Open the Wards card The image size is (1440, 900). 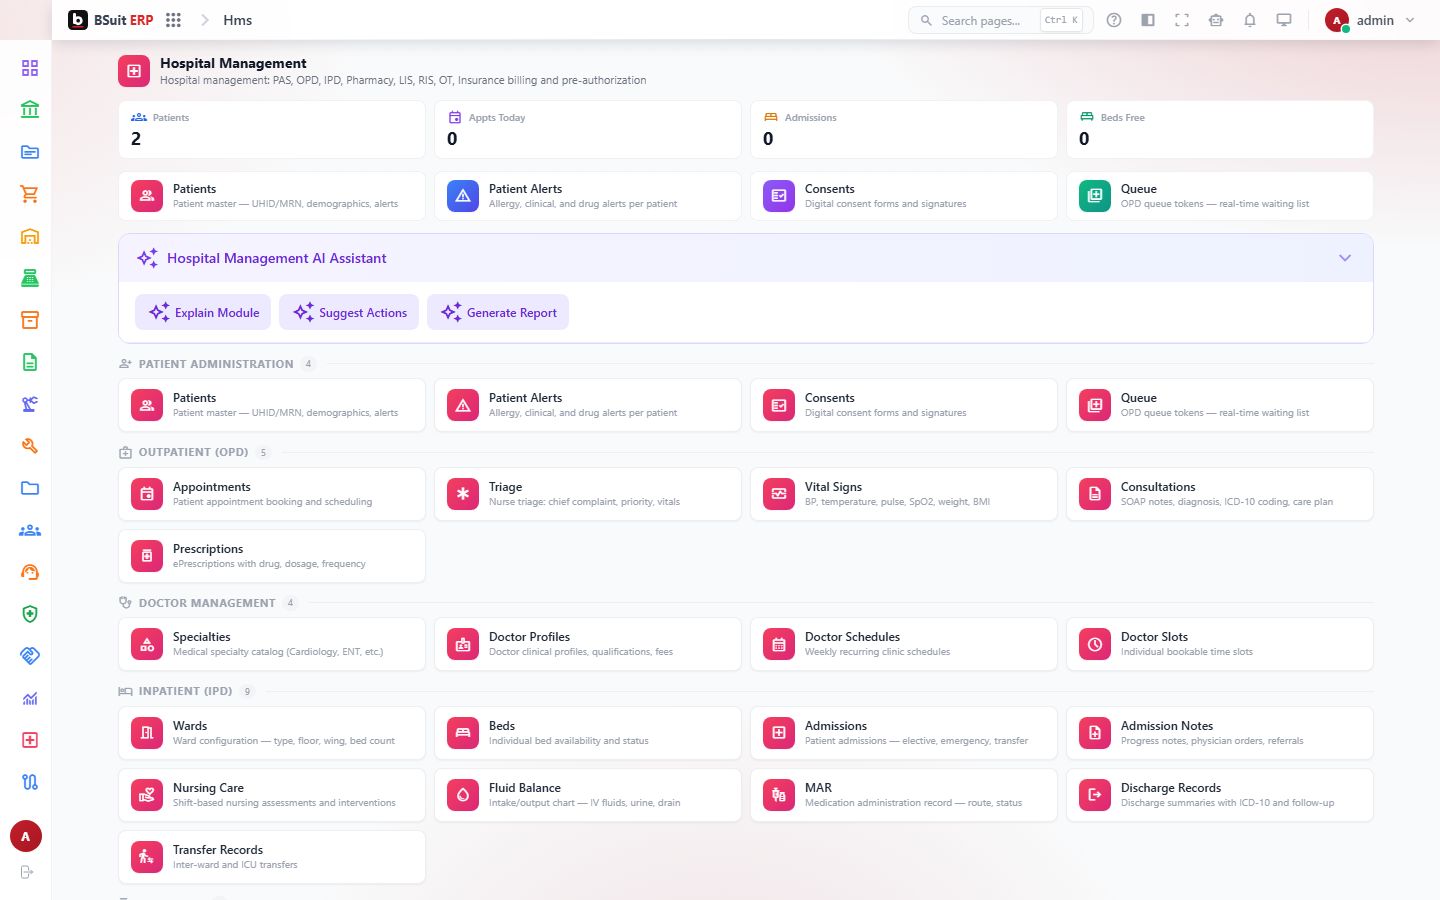[x=271, y=733]
